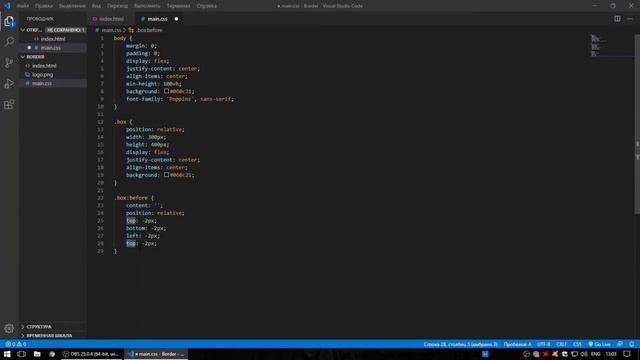Switch to OBS window in taskbar
This screenshot has height=360, width=640.
pyautogui.click(x=92, y=354)
